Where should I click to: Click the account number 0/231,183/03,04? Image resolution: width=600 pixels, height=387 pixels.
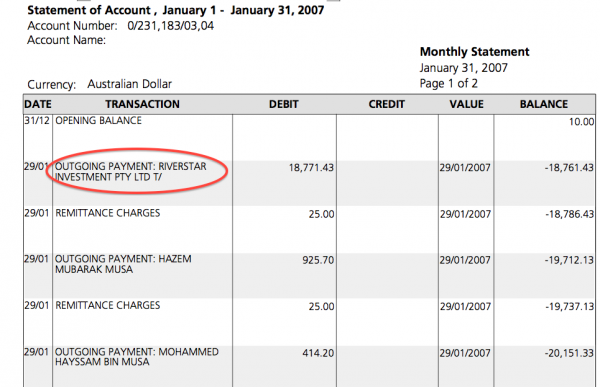coord(171,26)
